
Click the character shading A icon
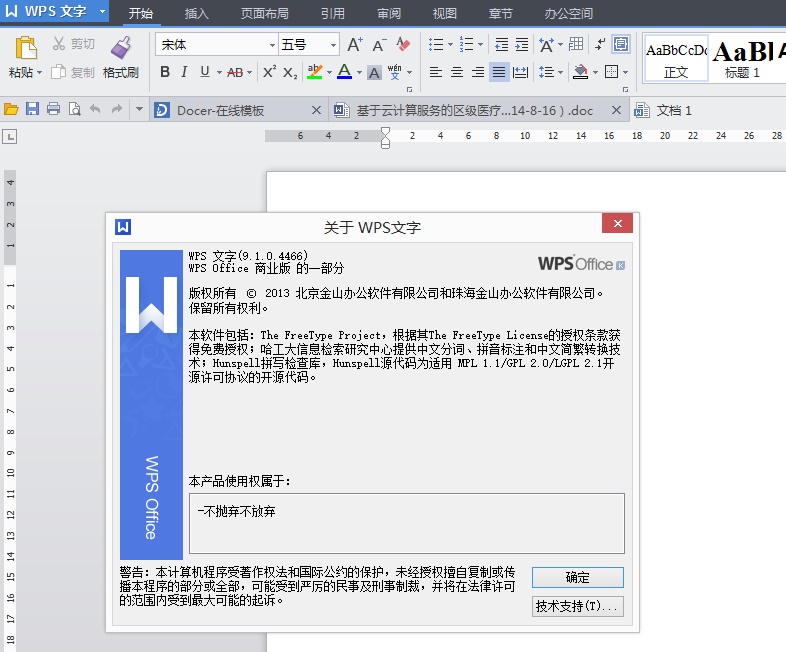click(374, 73)
